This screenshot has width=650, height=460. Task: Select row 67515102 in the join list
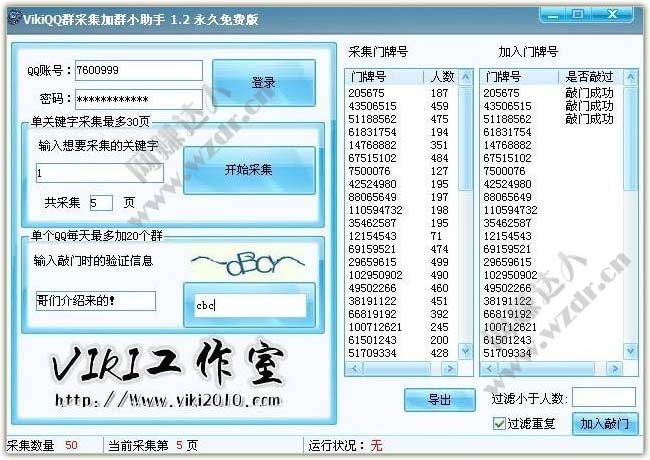552,158
